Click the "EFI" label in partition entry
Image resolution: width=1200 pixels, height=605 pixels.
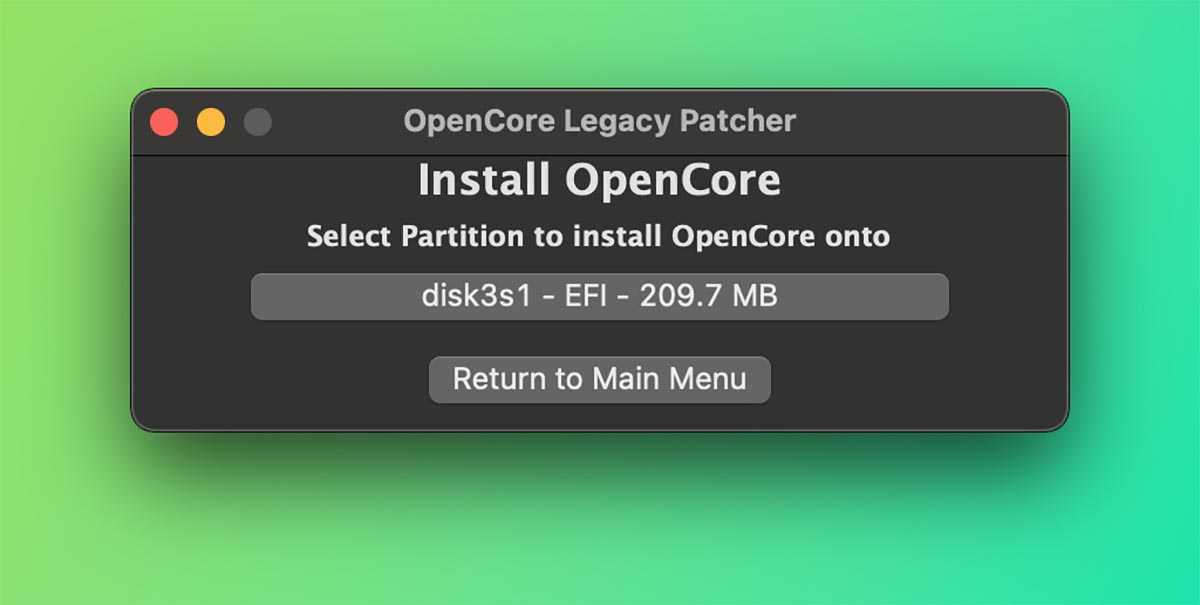click(584, 297)
